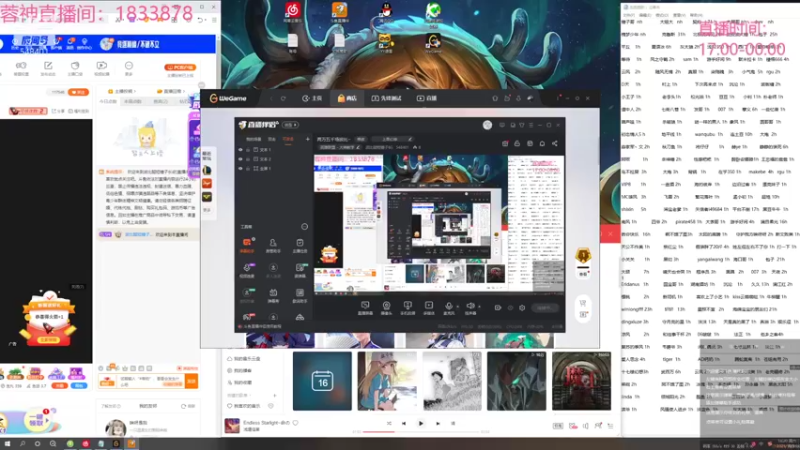
Task: Click the music player progress bar
Action: coord(421,432)
